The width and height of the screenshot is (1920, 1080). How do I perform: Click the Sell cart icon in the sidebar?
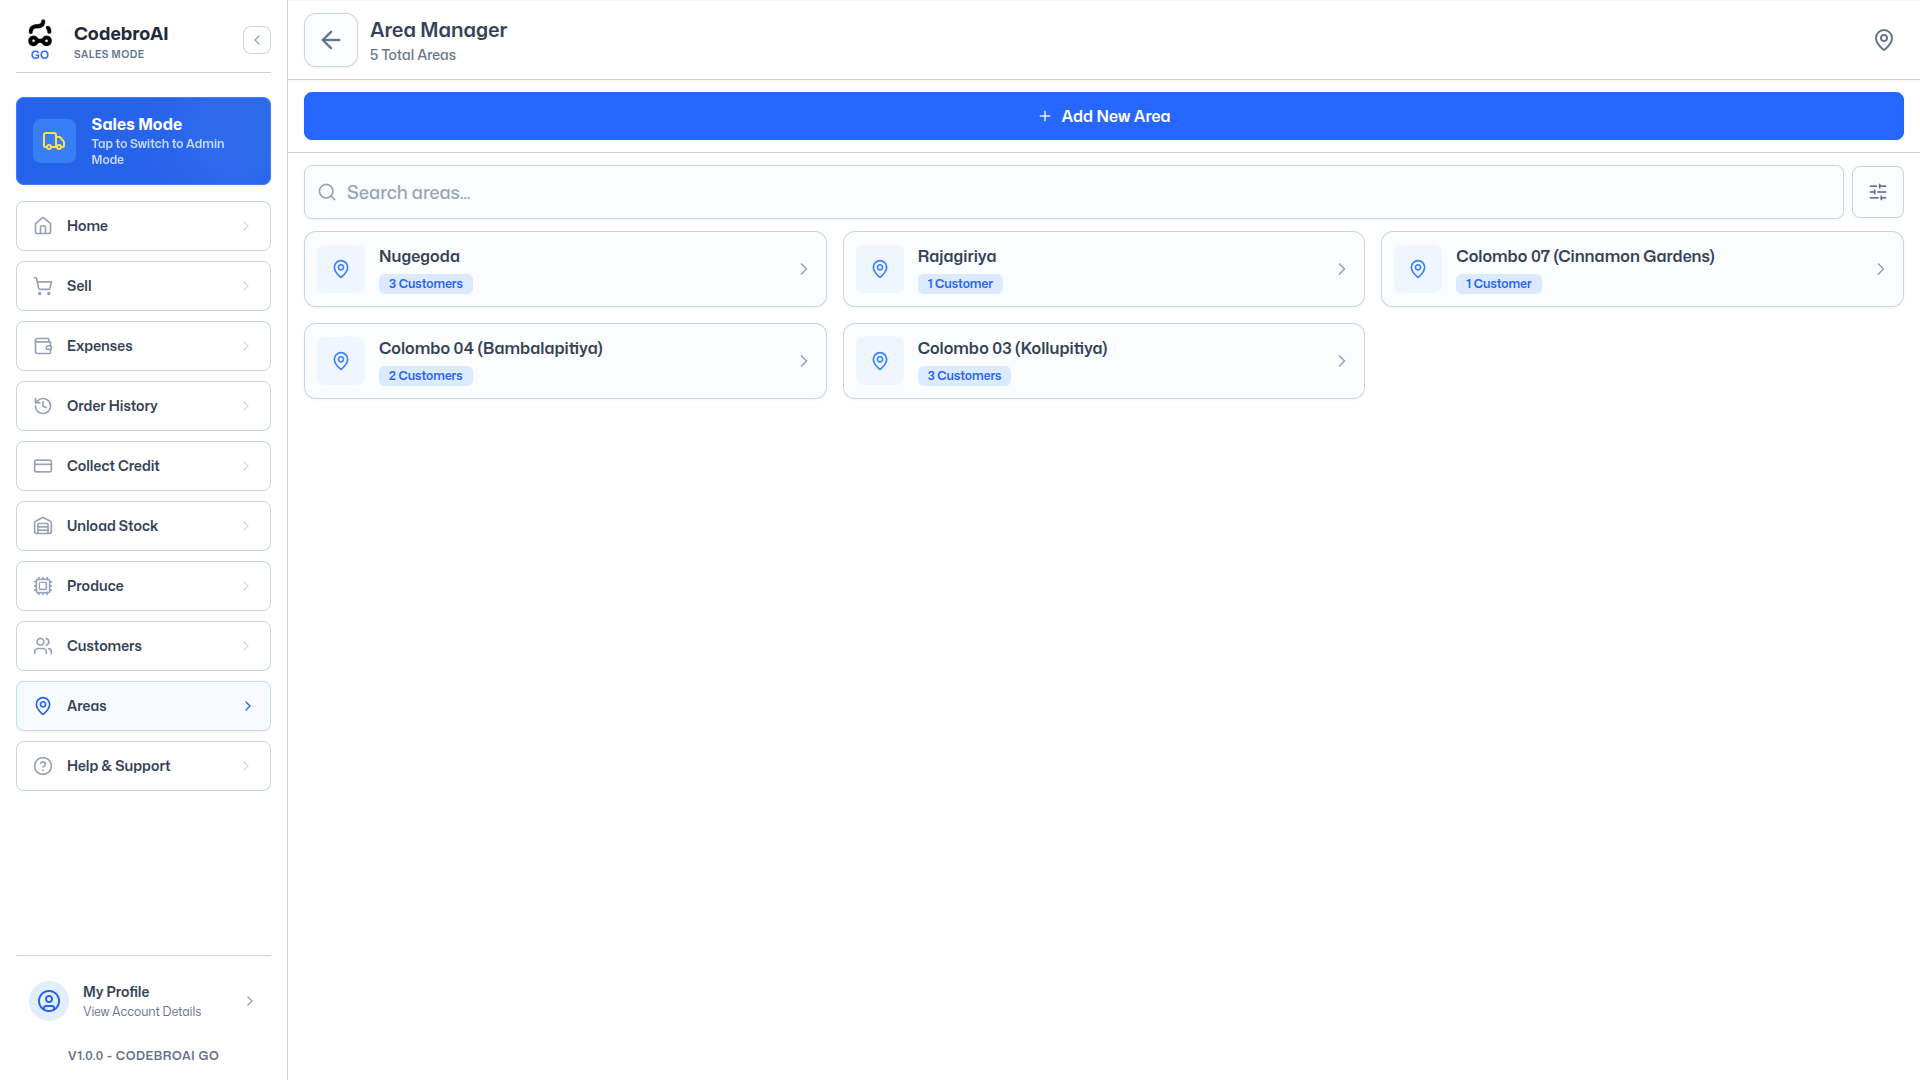[43, 286]
